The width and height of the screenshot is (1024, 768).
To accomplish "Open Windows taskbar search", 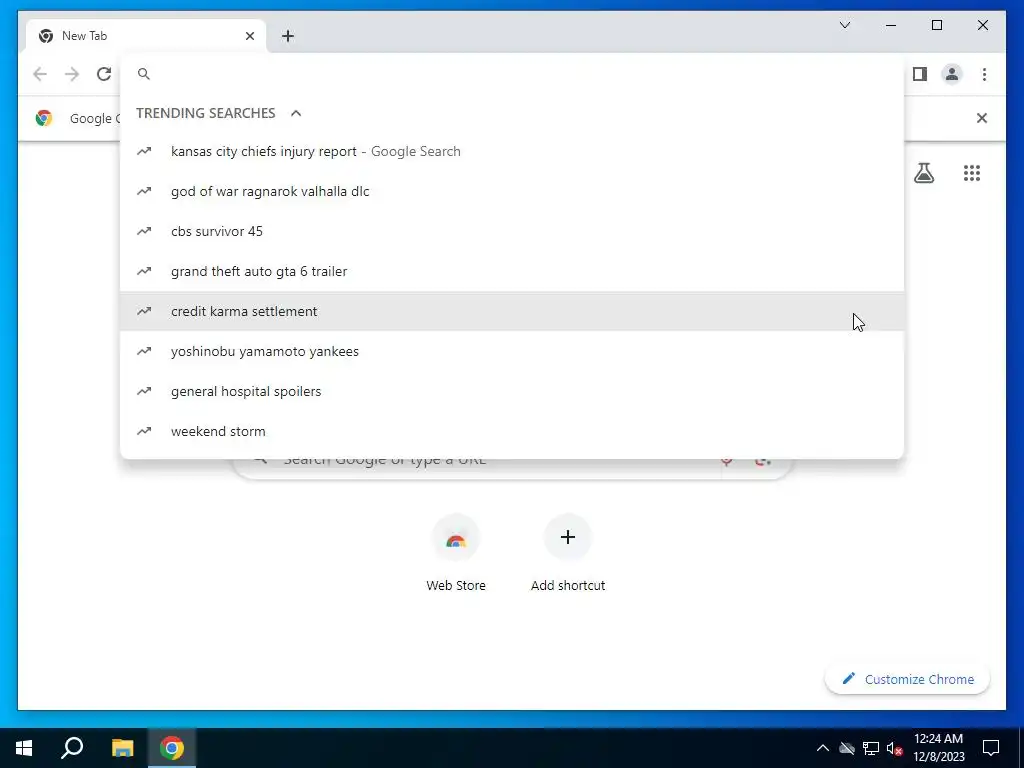I will tap(72, 748).
